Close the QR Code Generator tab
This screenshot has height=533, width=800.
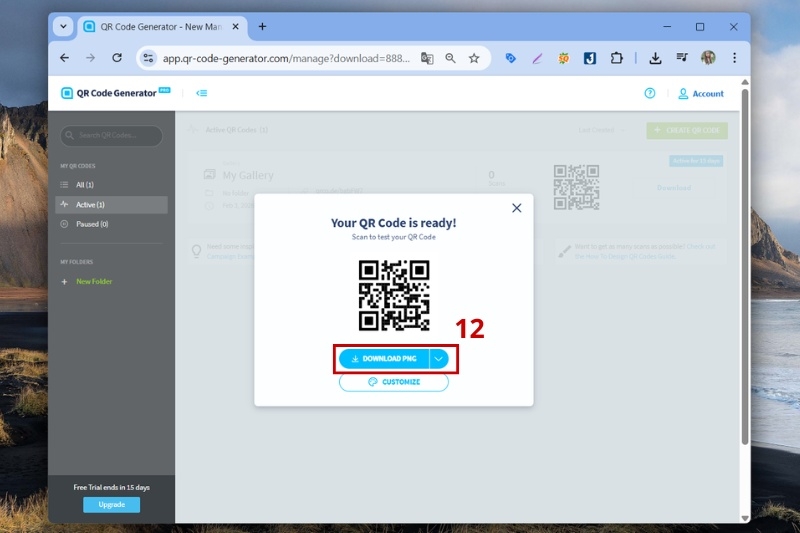[236, 27]
